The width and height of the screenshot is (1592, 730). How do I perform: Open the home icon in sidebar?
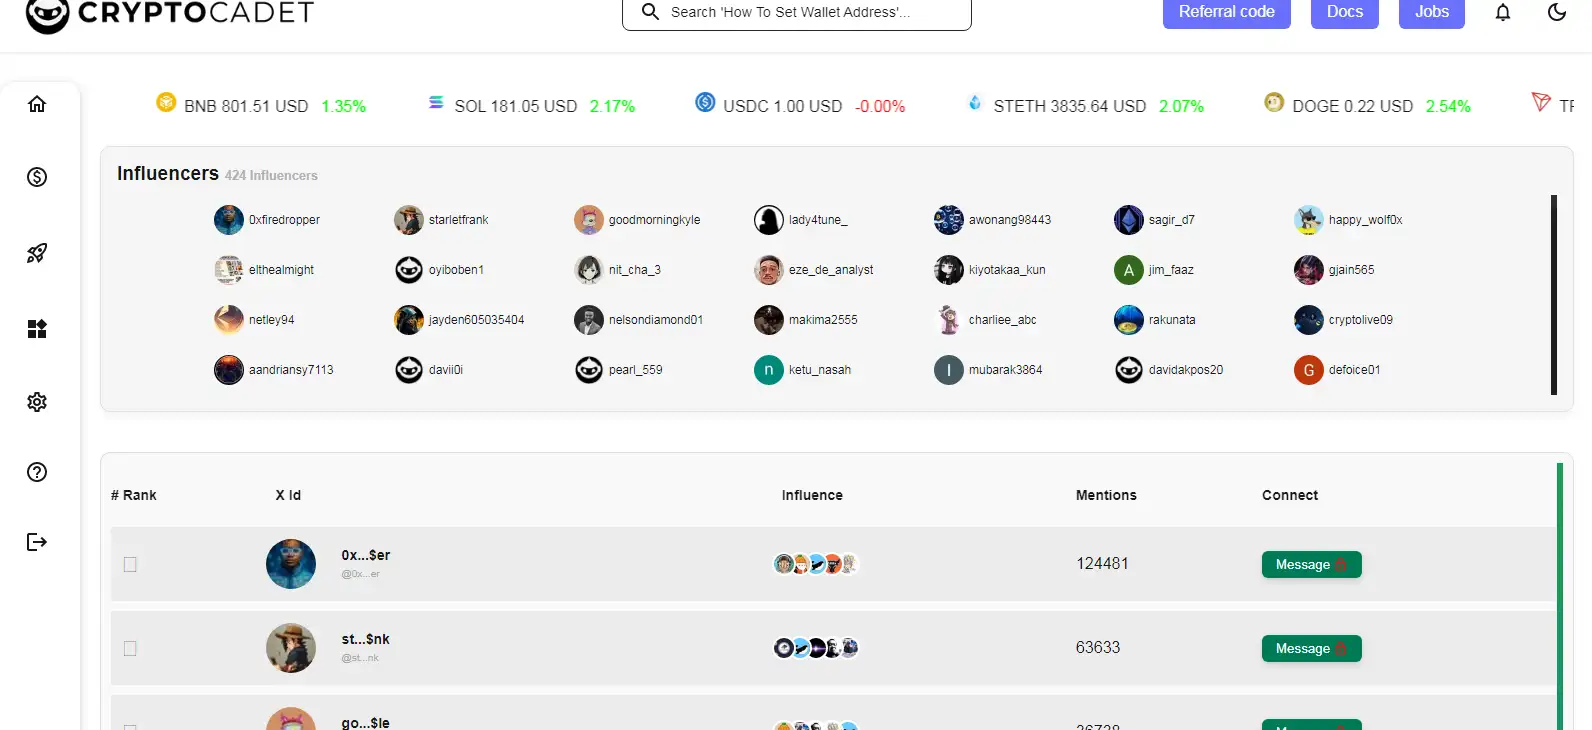coord(37,104)
